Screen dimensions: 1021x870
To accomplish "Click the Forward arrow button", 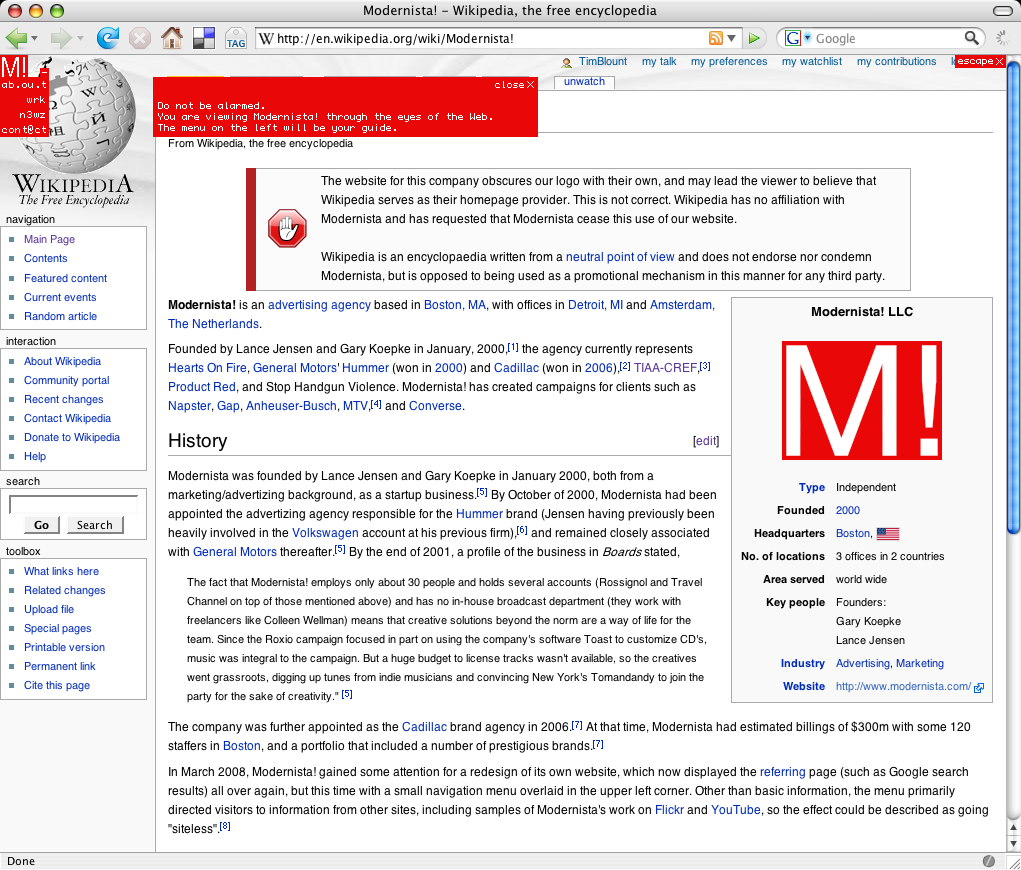I will pos(61,38).
